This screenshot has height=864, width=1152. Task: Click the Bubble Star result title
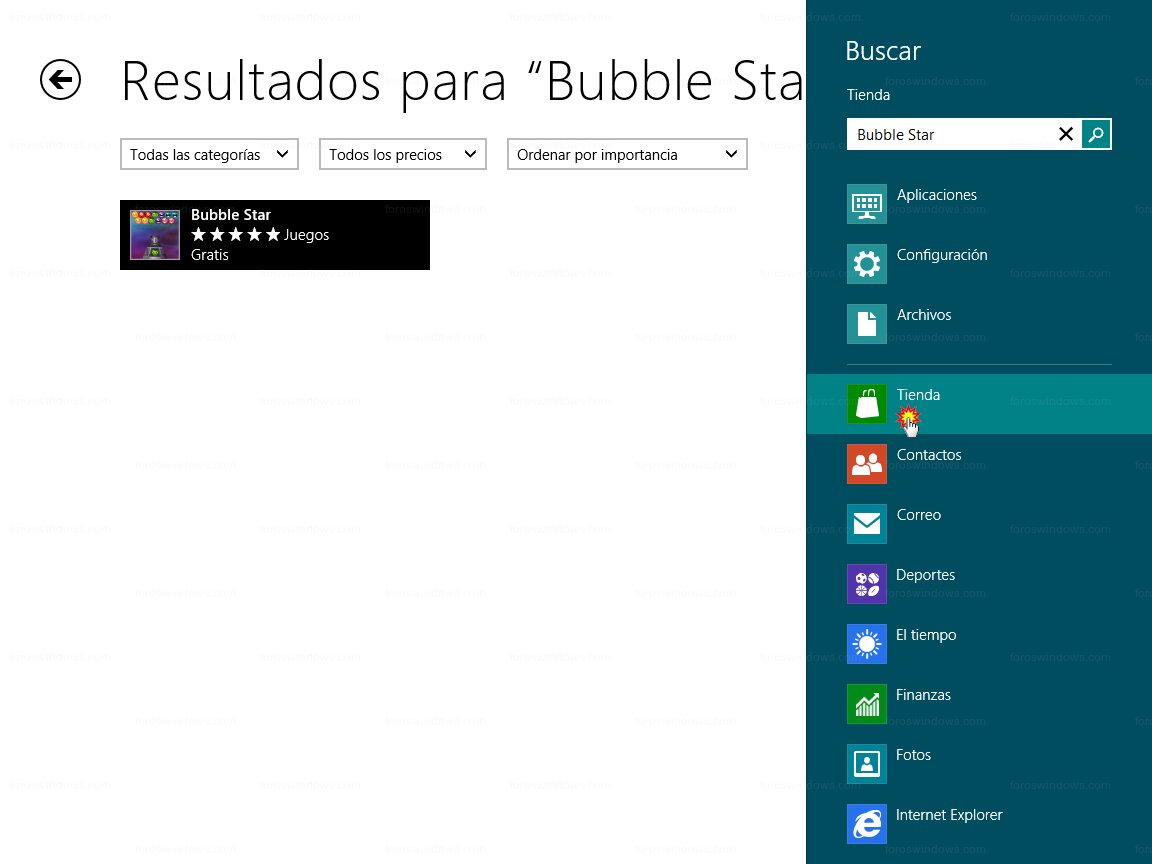tap(231, 215)
